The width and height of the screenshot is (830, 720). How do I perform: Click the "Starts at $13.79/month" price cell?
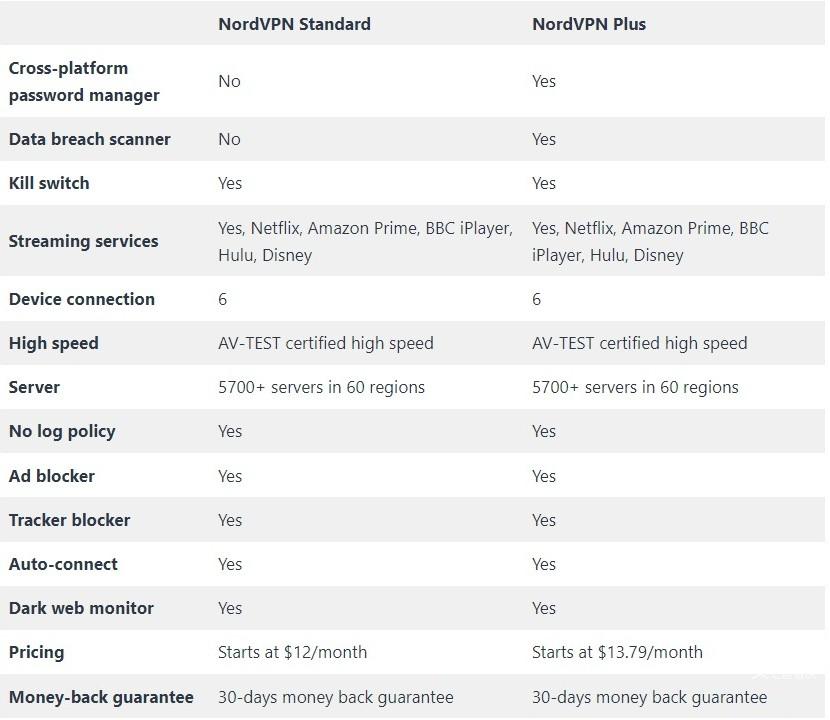point(617,652)
